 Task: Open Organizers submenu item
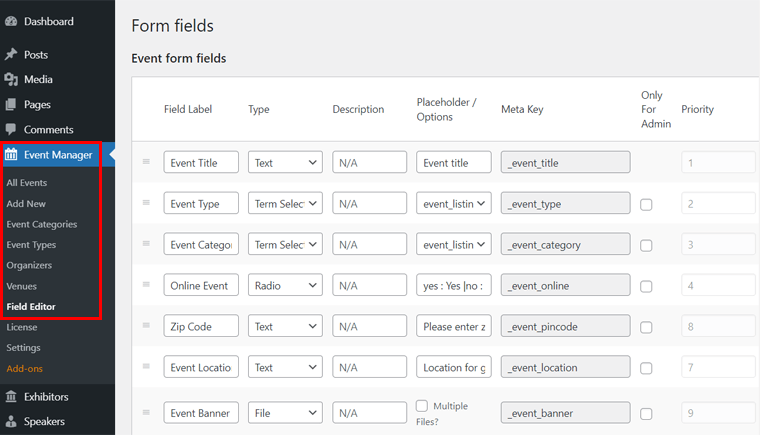click(x=29, y=265)
